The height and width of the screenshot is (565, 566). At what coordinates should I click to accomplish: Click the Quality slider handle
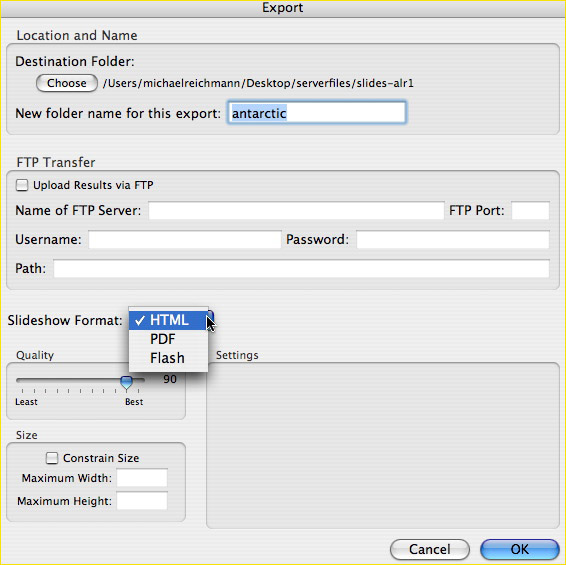pos(126,382)
